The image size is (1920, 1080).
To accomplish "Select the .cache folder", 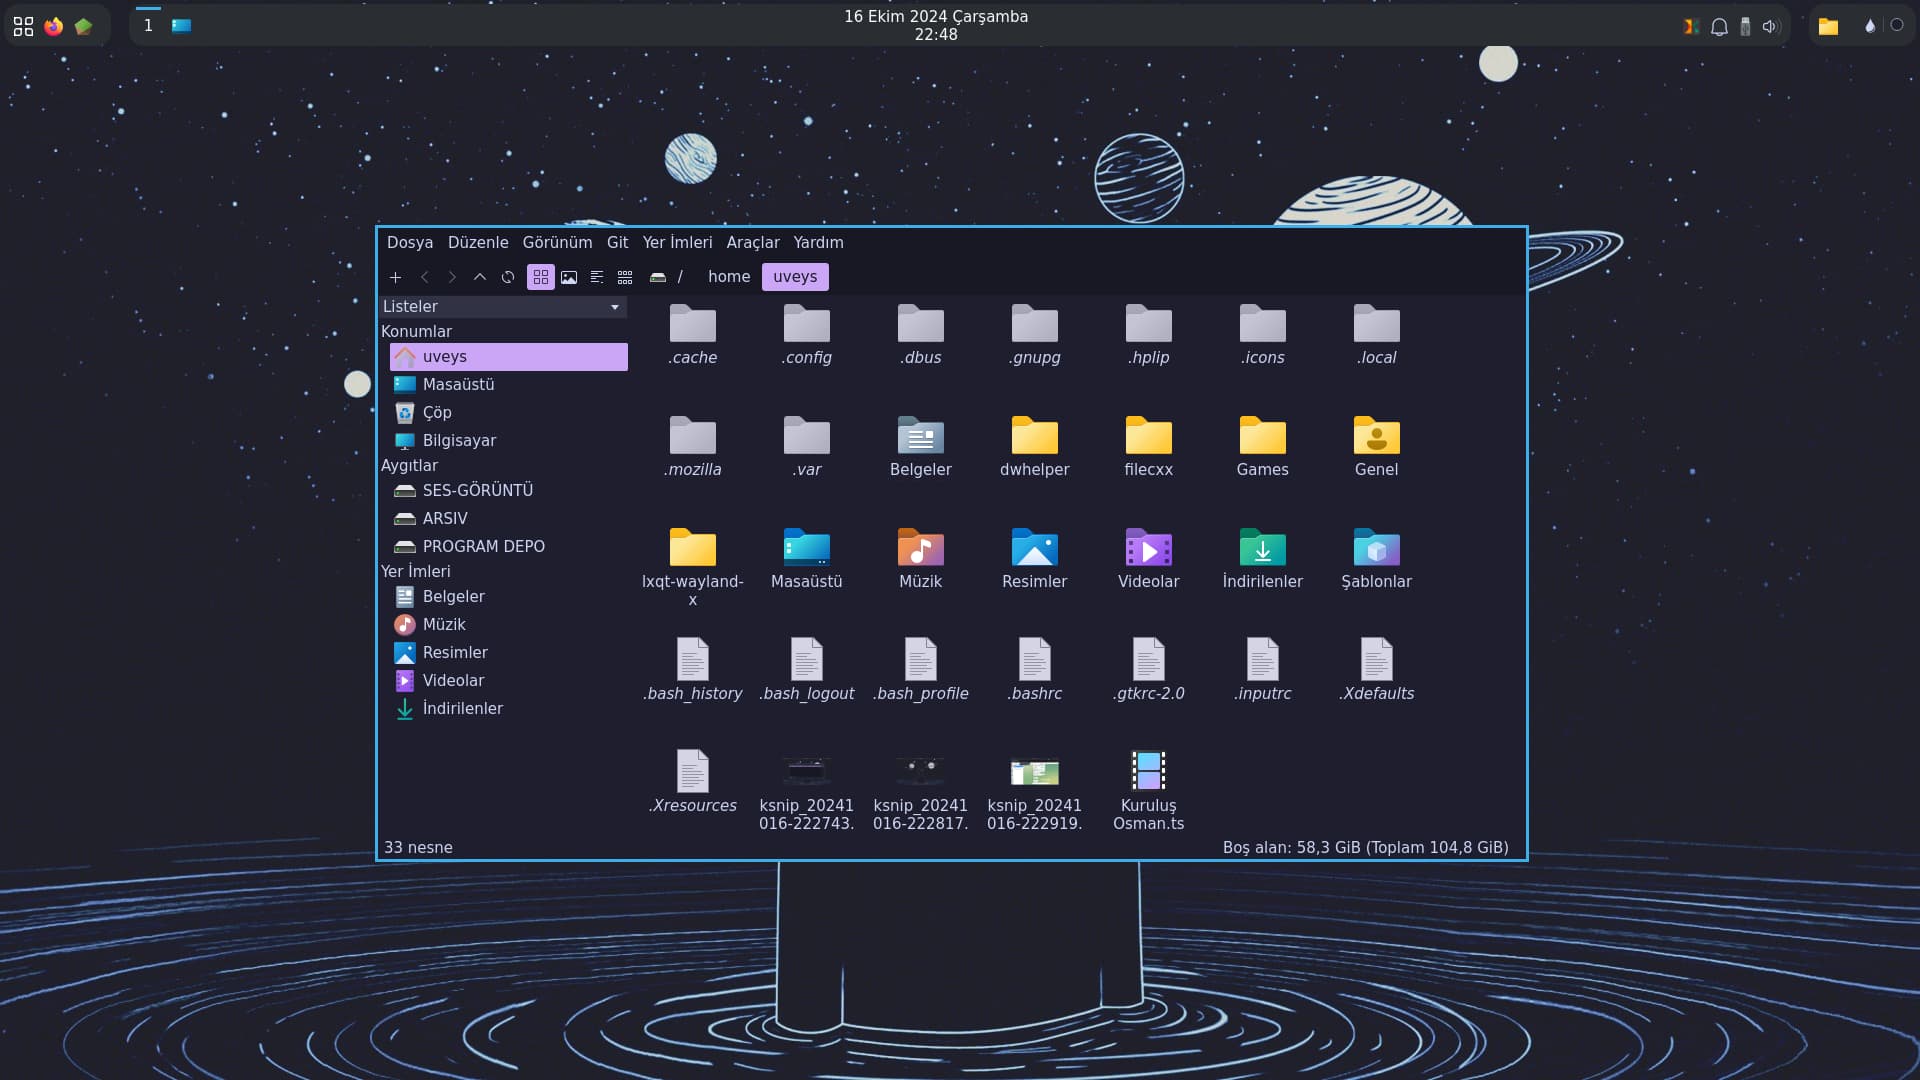I will coord(693,335).
